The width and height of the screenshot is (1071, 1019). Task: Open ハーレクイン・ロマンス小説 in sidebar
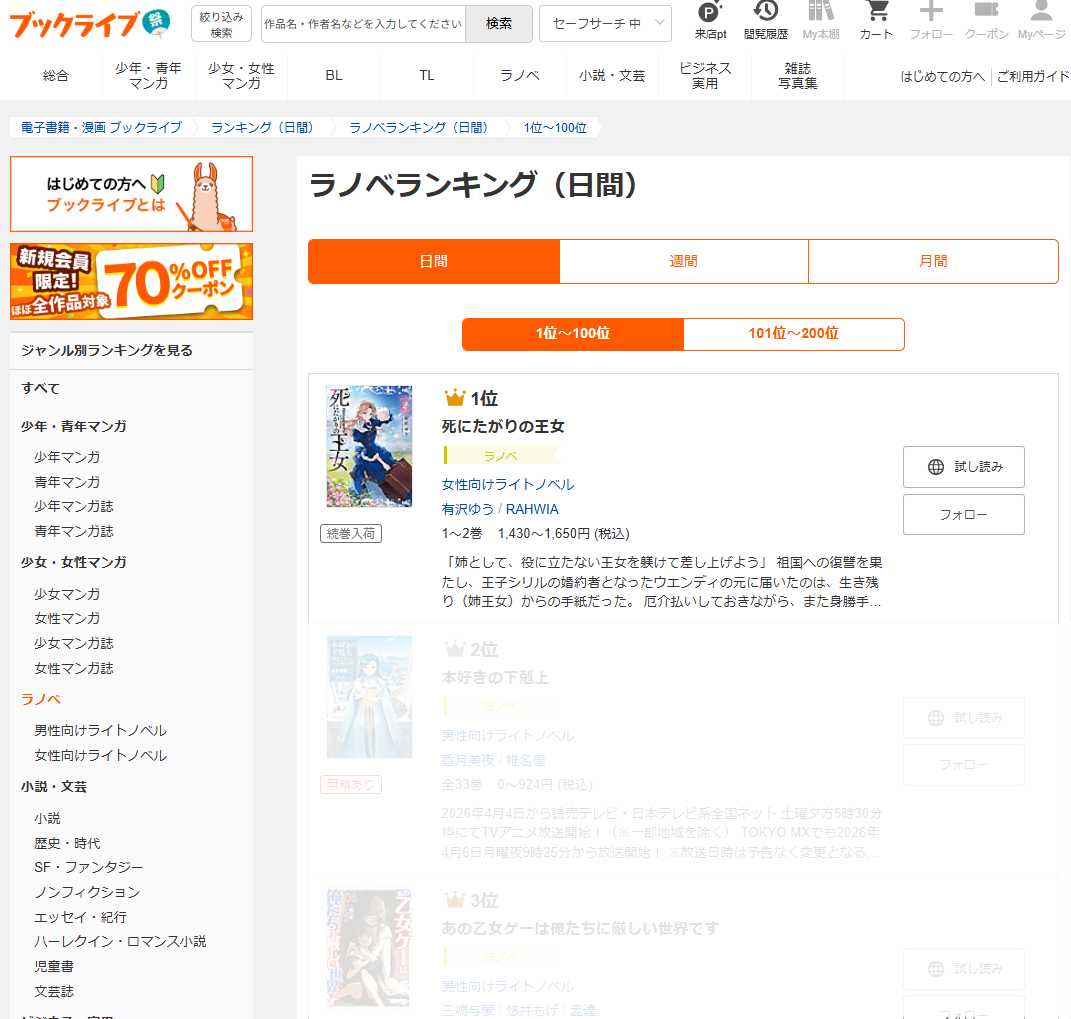pyautogui.click(x=120, y=942)
